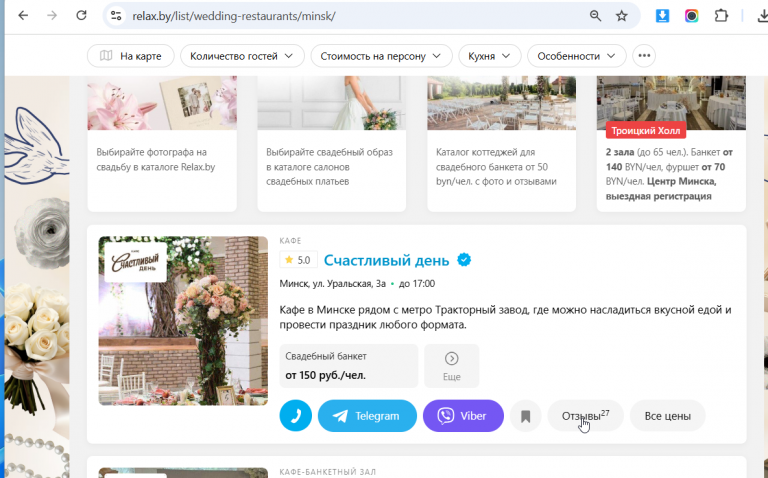Open the Стоимость на персону dropdown
This screenshot has width=768, height=478.
382,56
